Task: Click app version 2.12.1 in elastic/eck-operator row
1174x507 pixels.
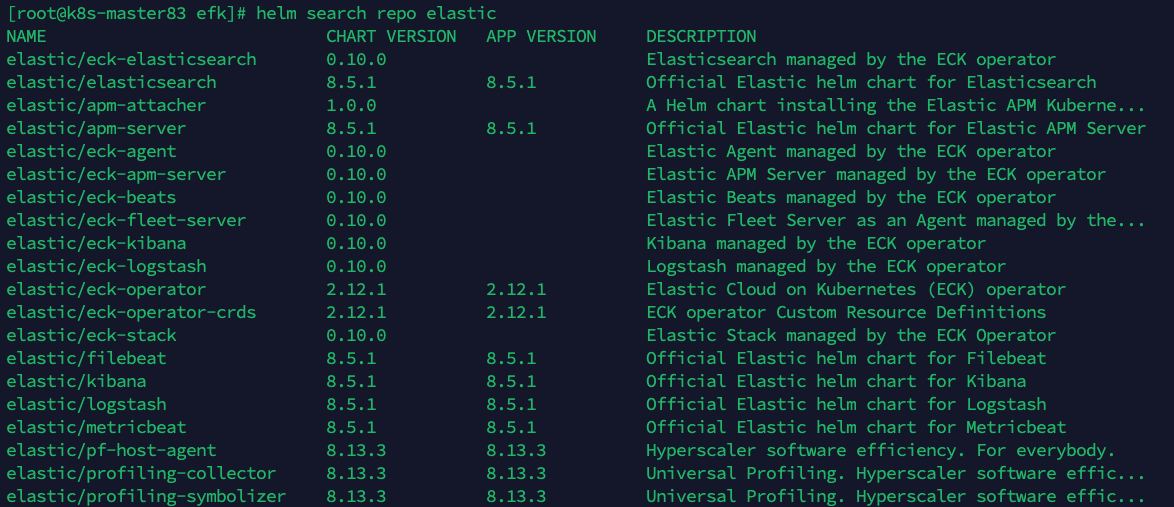Action: (x=517, y=290)
